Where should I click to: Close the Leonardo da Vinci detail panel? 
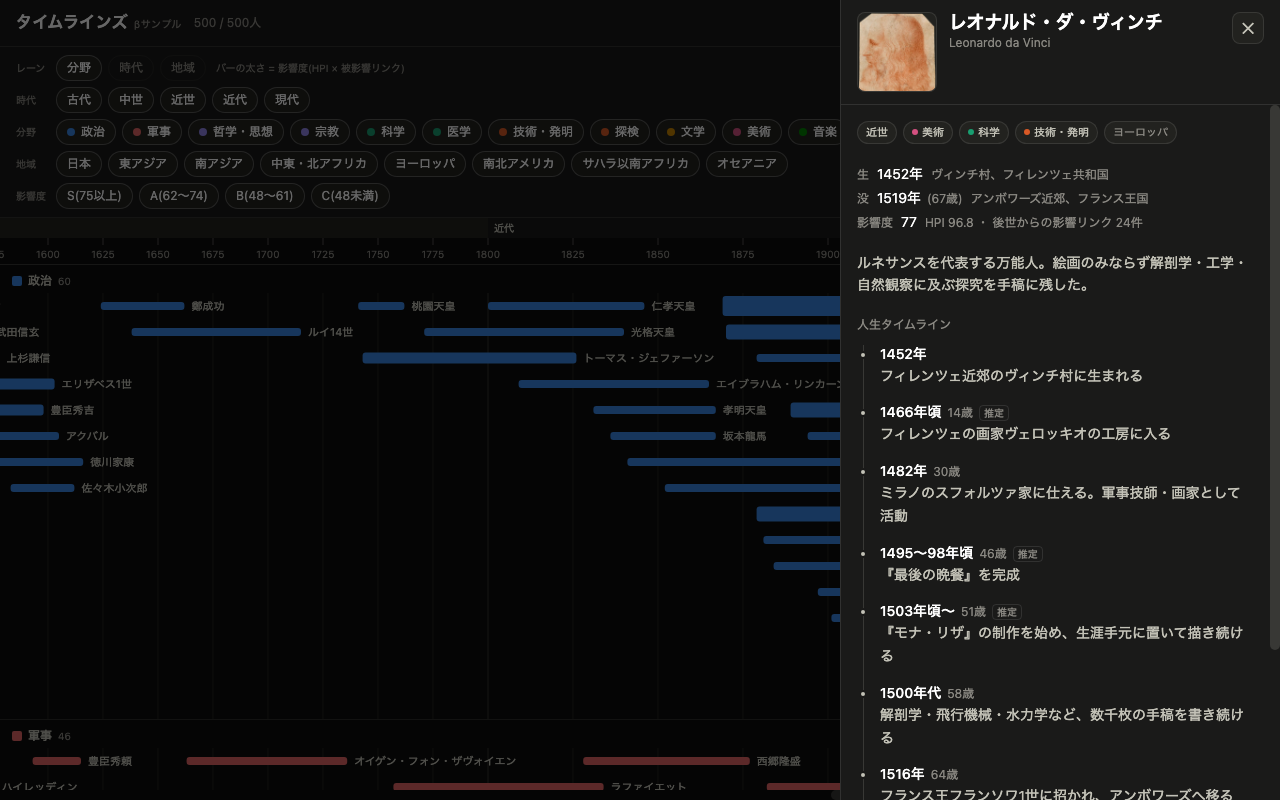1248,29
